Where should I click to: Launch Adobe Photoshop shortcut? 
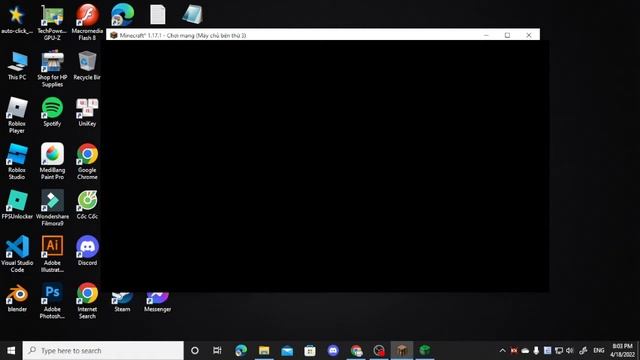click(x=52, y=301)
